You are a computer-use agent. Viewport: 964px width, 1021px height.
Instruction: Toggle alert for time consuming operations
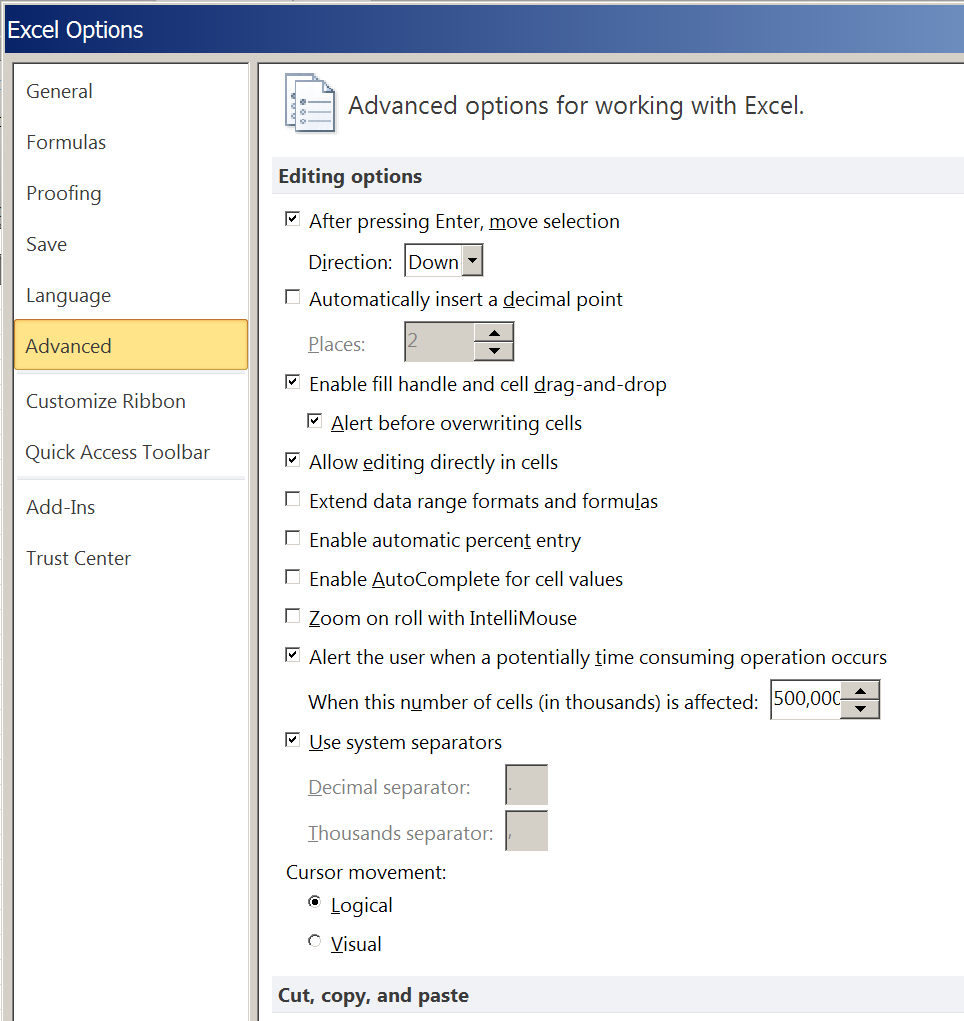(292, 655)
